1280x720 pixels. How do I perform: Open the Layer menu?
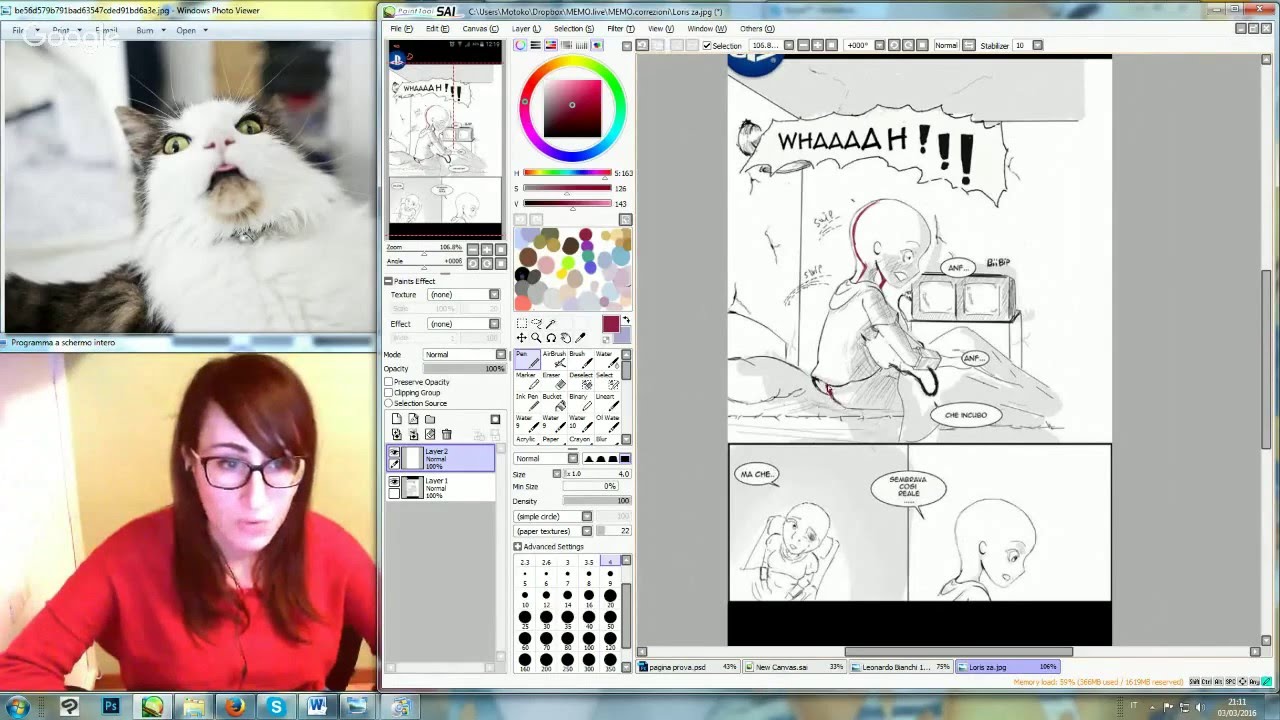point(526,29)
